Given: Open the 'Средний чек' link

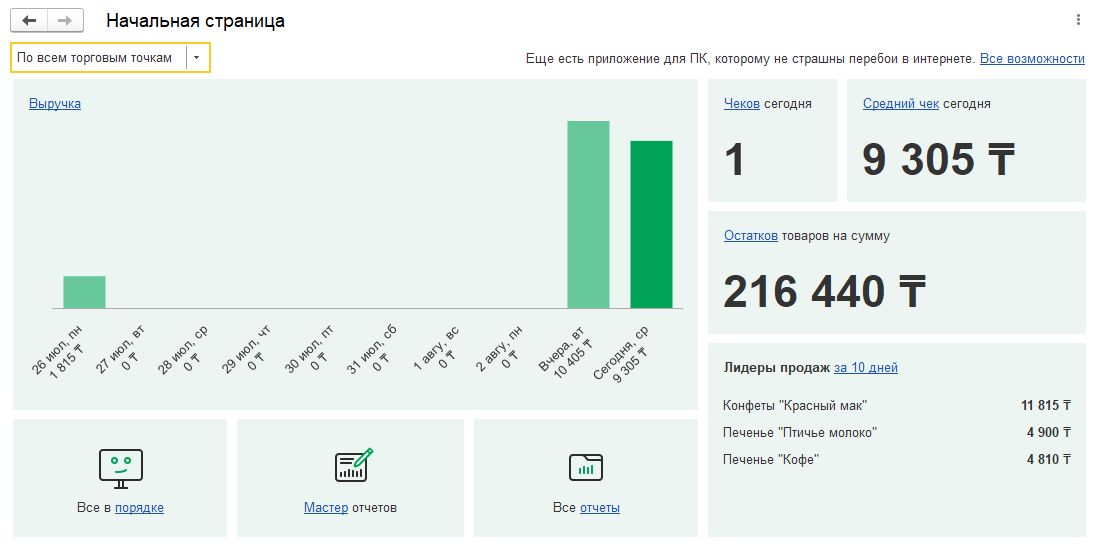Looking at the screenshot, I should (900, 103).
